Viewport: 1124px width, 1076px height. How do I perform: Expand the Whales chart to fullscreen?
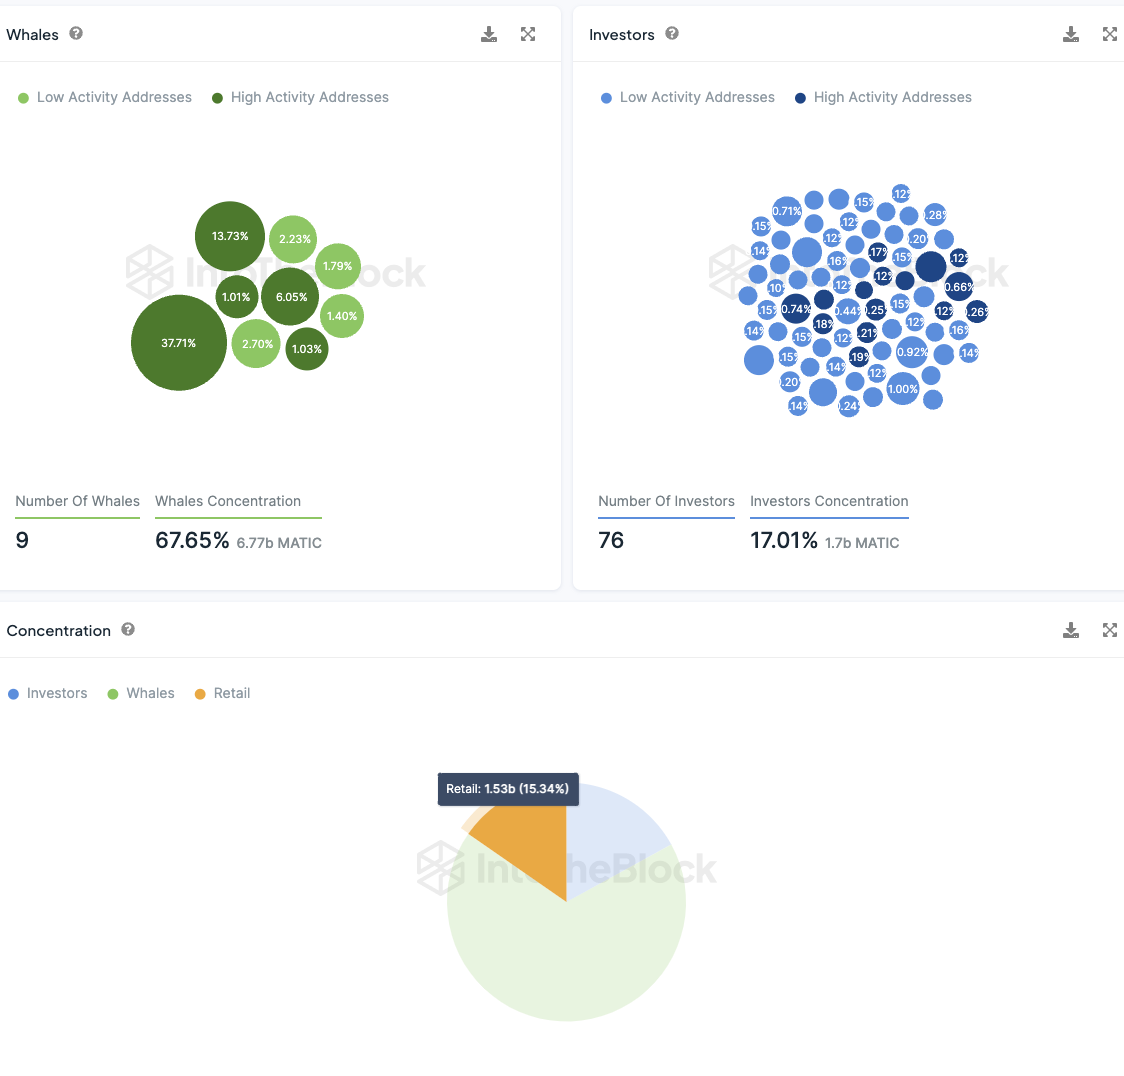point(528,34)
